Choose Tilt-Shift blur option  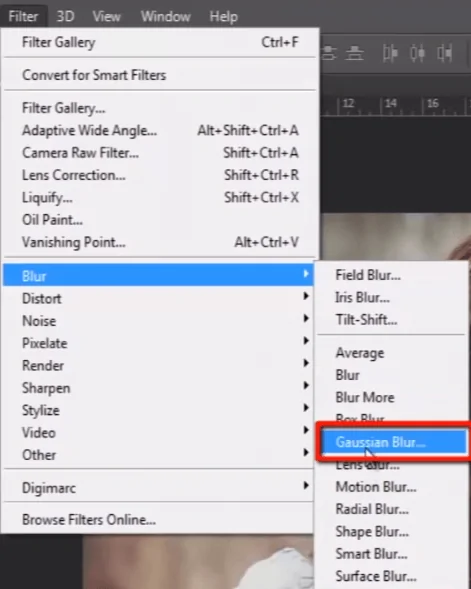[392, 320]
